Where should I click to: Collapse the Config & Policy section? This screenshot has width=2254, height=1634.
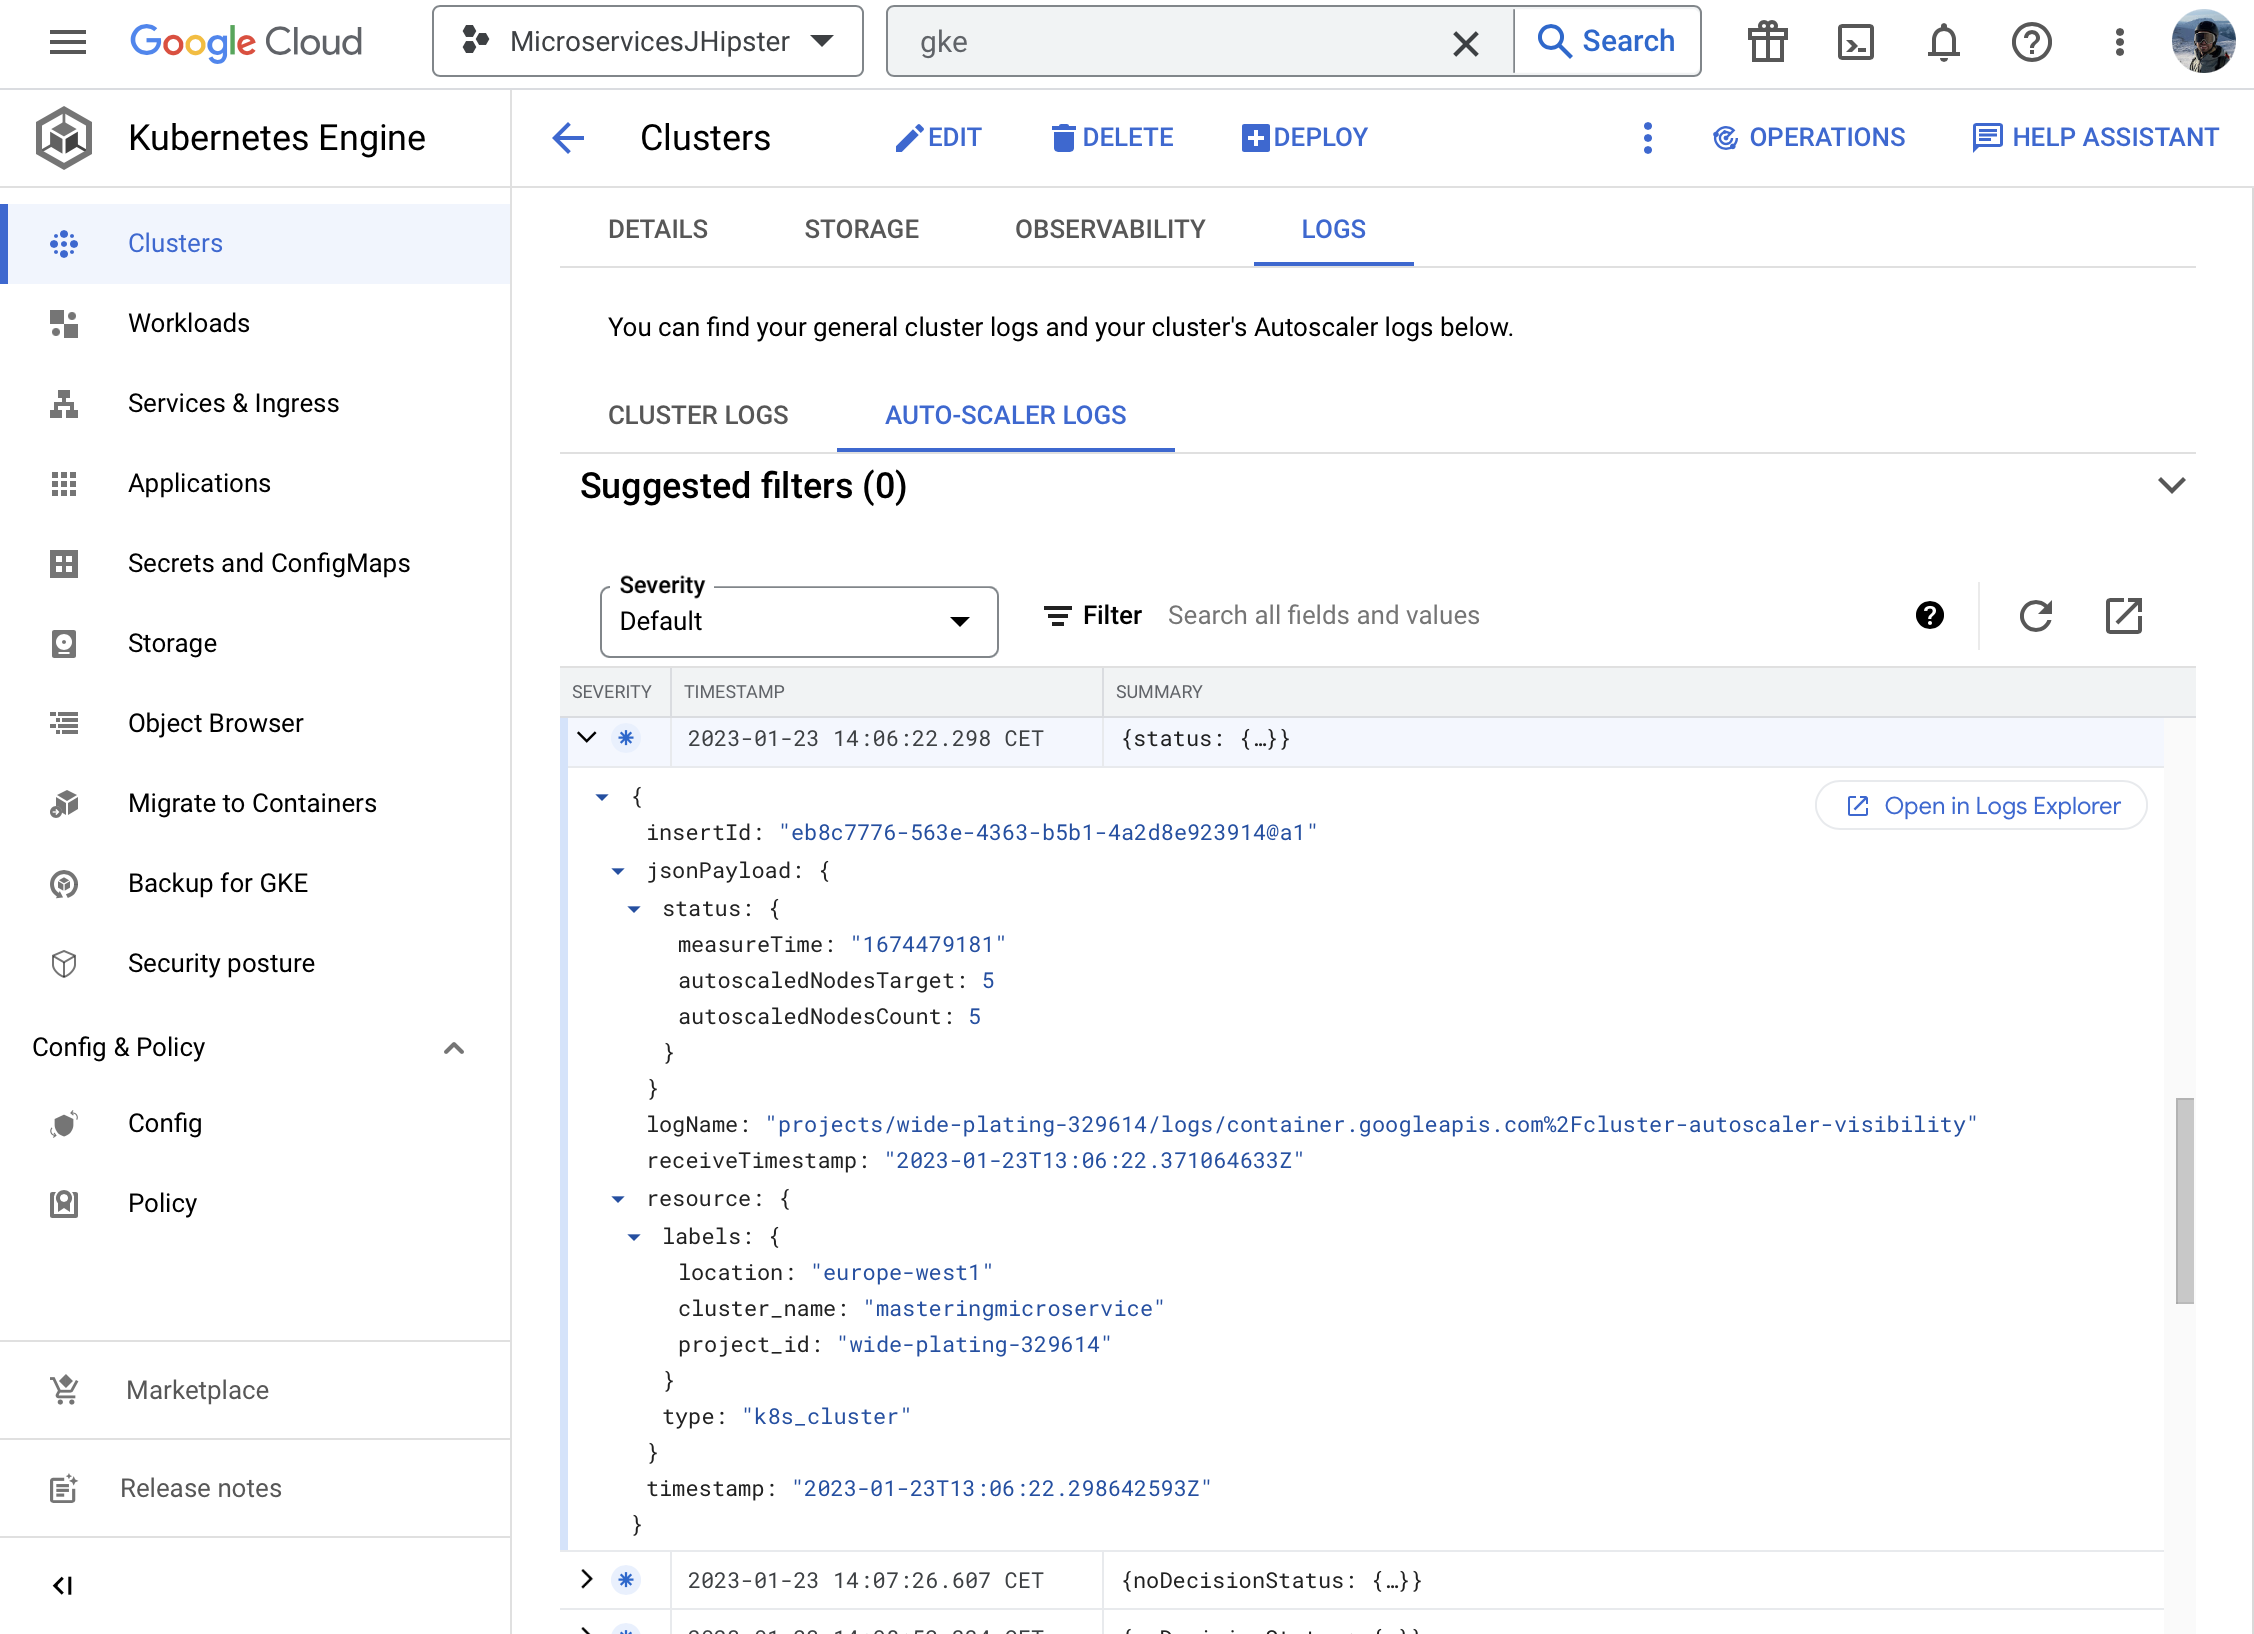click(x=454, y=1047)
